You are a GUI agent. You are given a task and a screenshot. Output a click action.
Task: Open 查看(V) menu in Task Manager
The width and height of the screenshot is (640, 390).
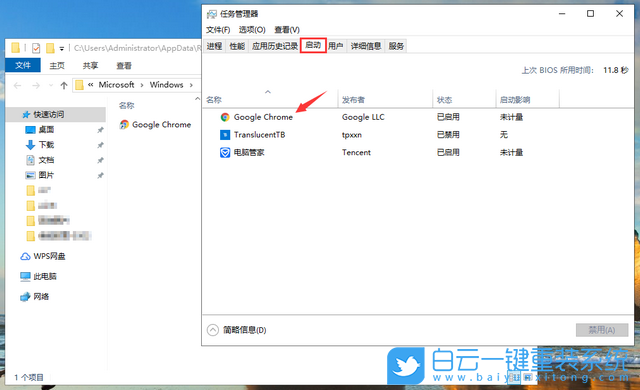[287, 30]
